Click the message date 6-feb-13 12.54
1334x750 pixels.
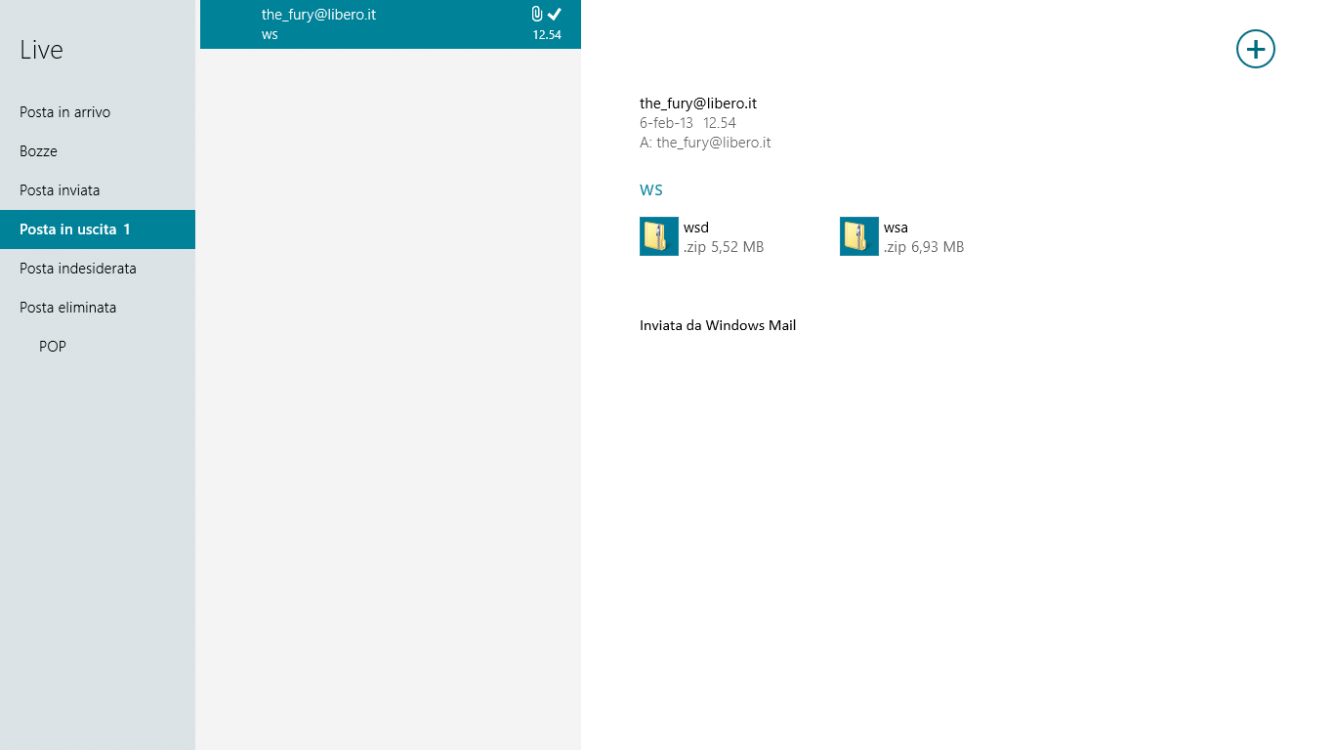tap(688, 123)
